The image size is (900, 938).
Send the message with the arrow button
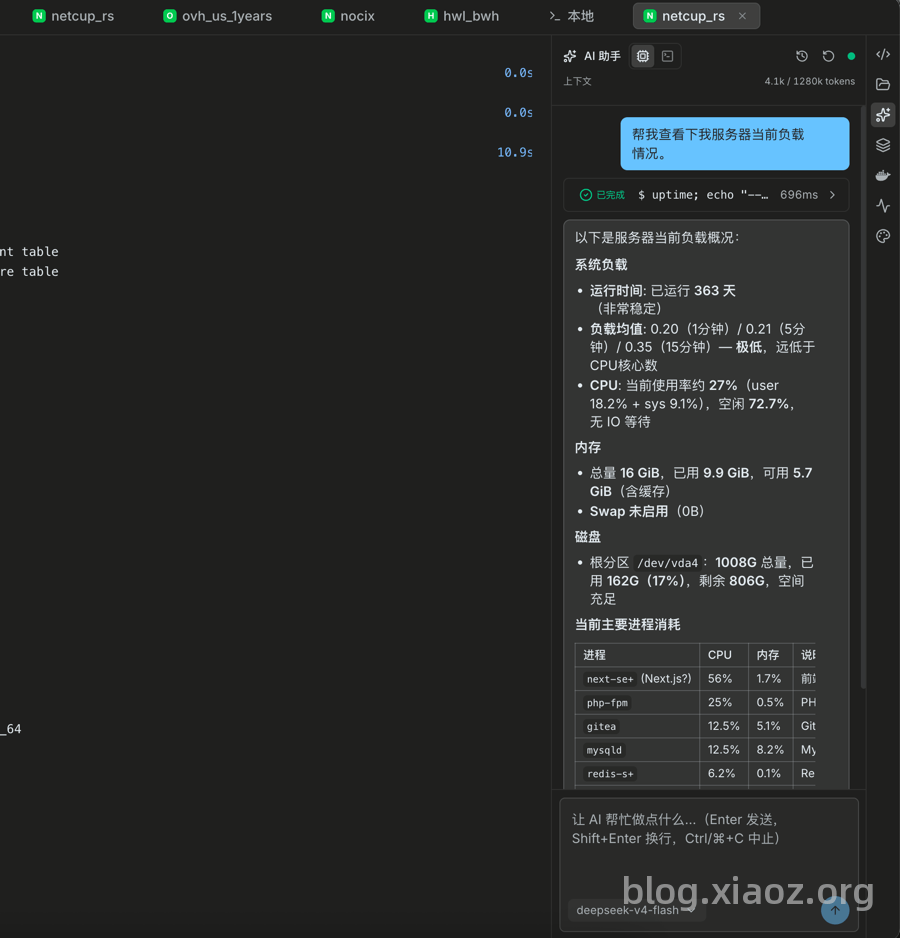point(835,910)
